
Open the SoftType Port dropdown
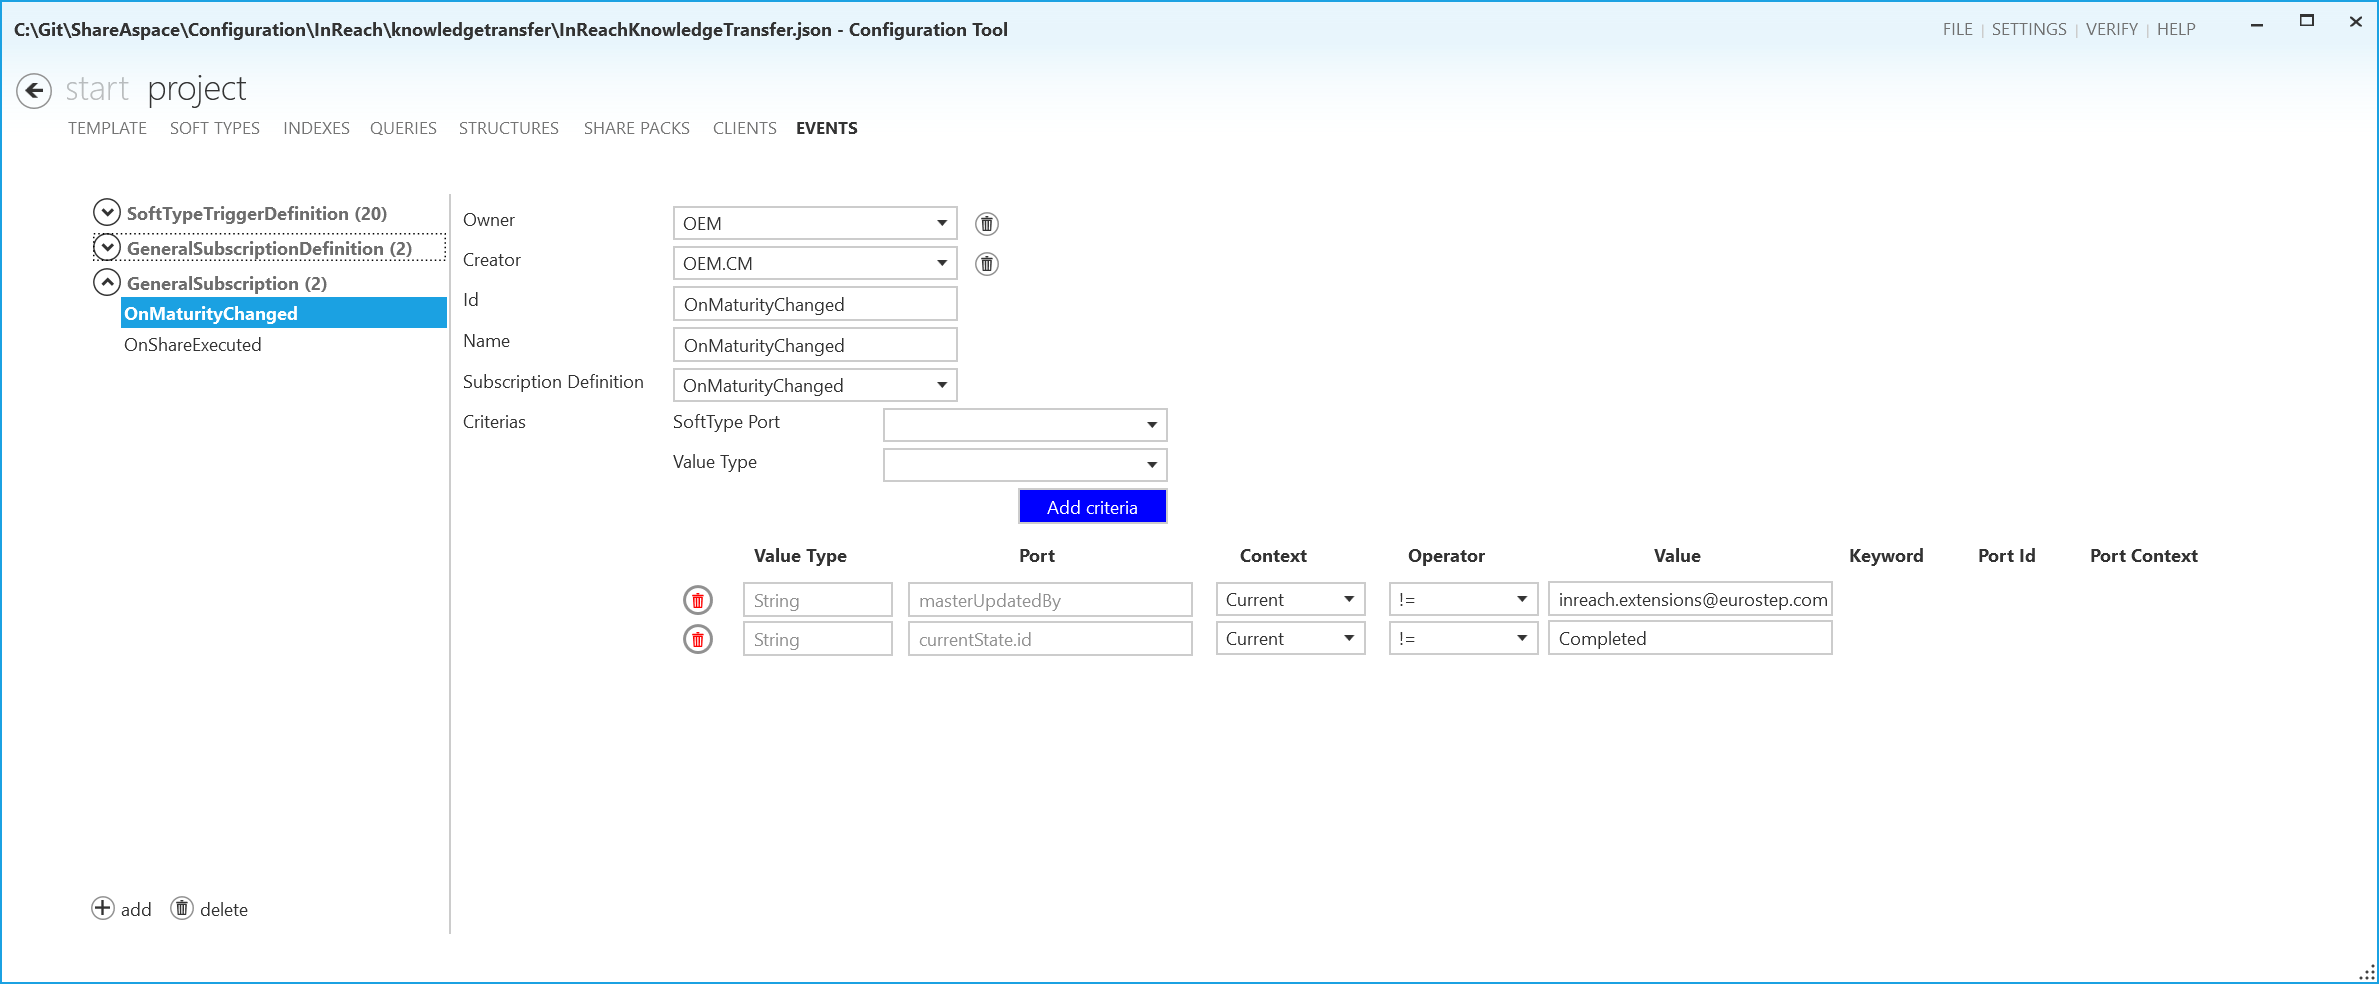click(x=1151, y=426)
